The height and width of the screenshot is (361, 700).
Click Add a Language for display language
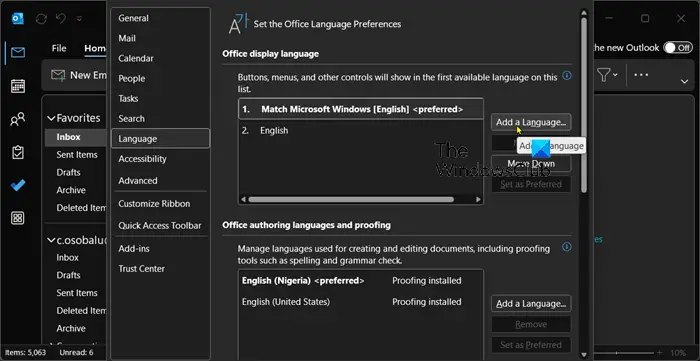531,122
